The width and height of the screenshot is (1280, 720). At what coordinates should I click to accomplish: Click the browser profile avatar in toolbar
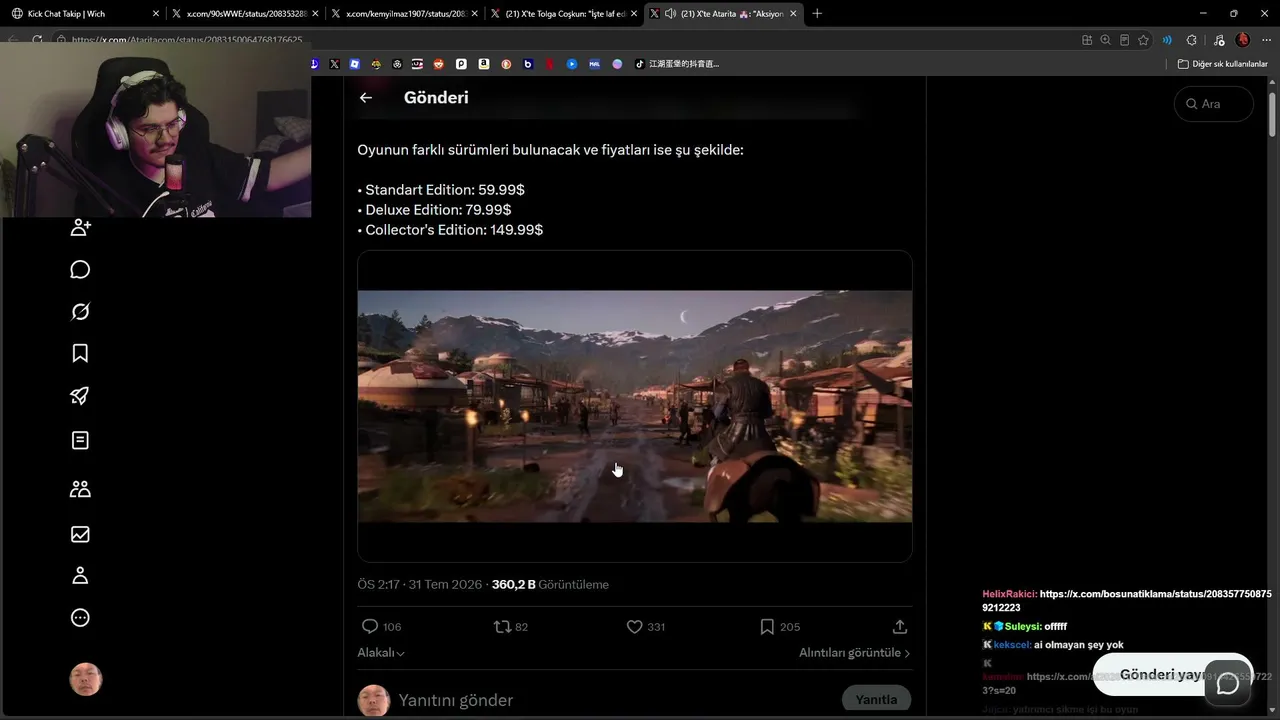(1243, 40)
